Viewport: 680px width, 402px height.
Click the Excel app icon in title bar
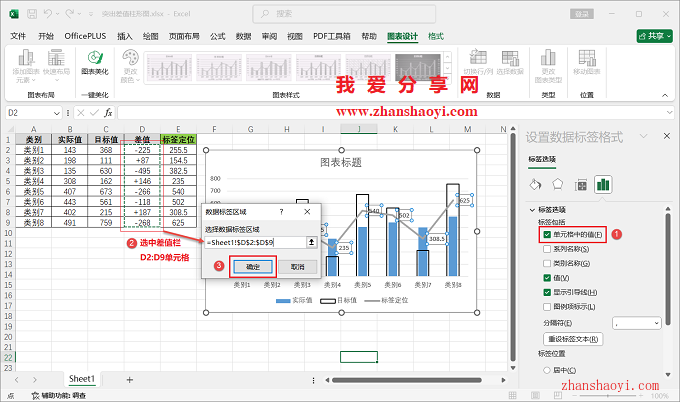14,14
